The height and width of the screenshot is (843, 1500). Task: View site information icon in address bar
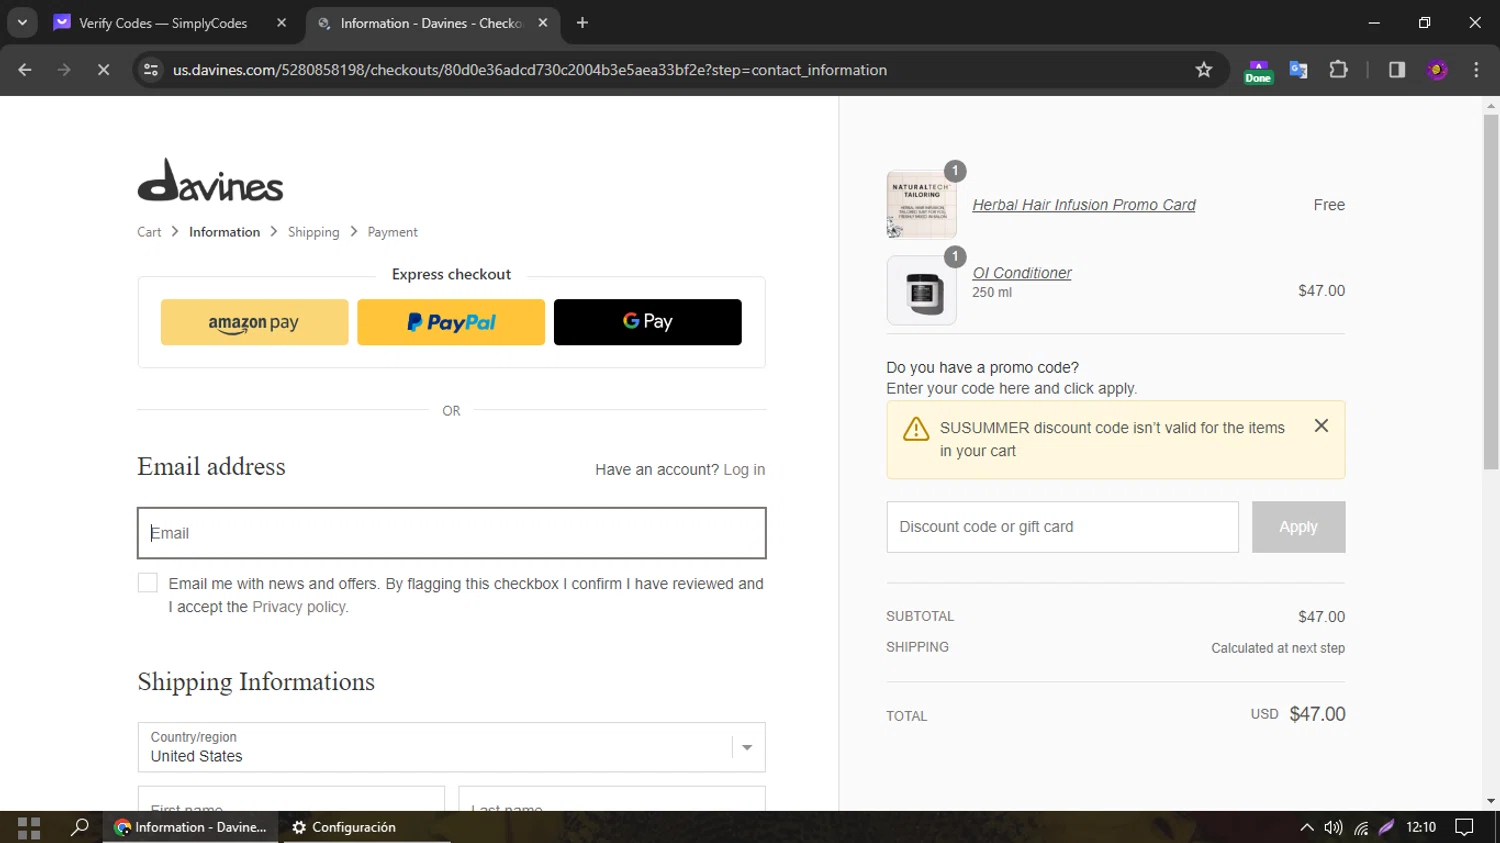[151, 70]
